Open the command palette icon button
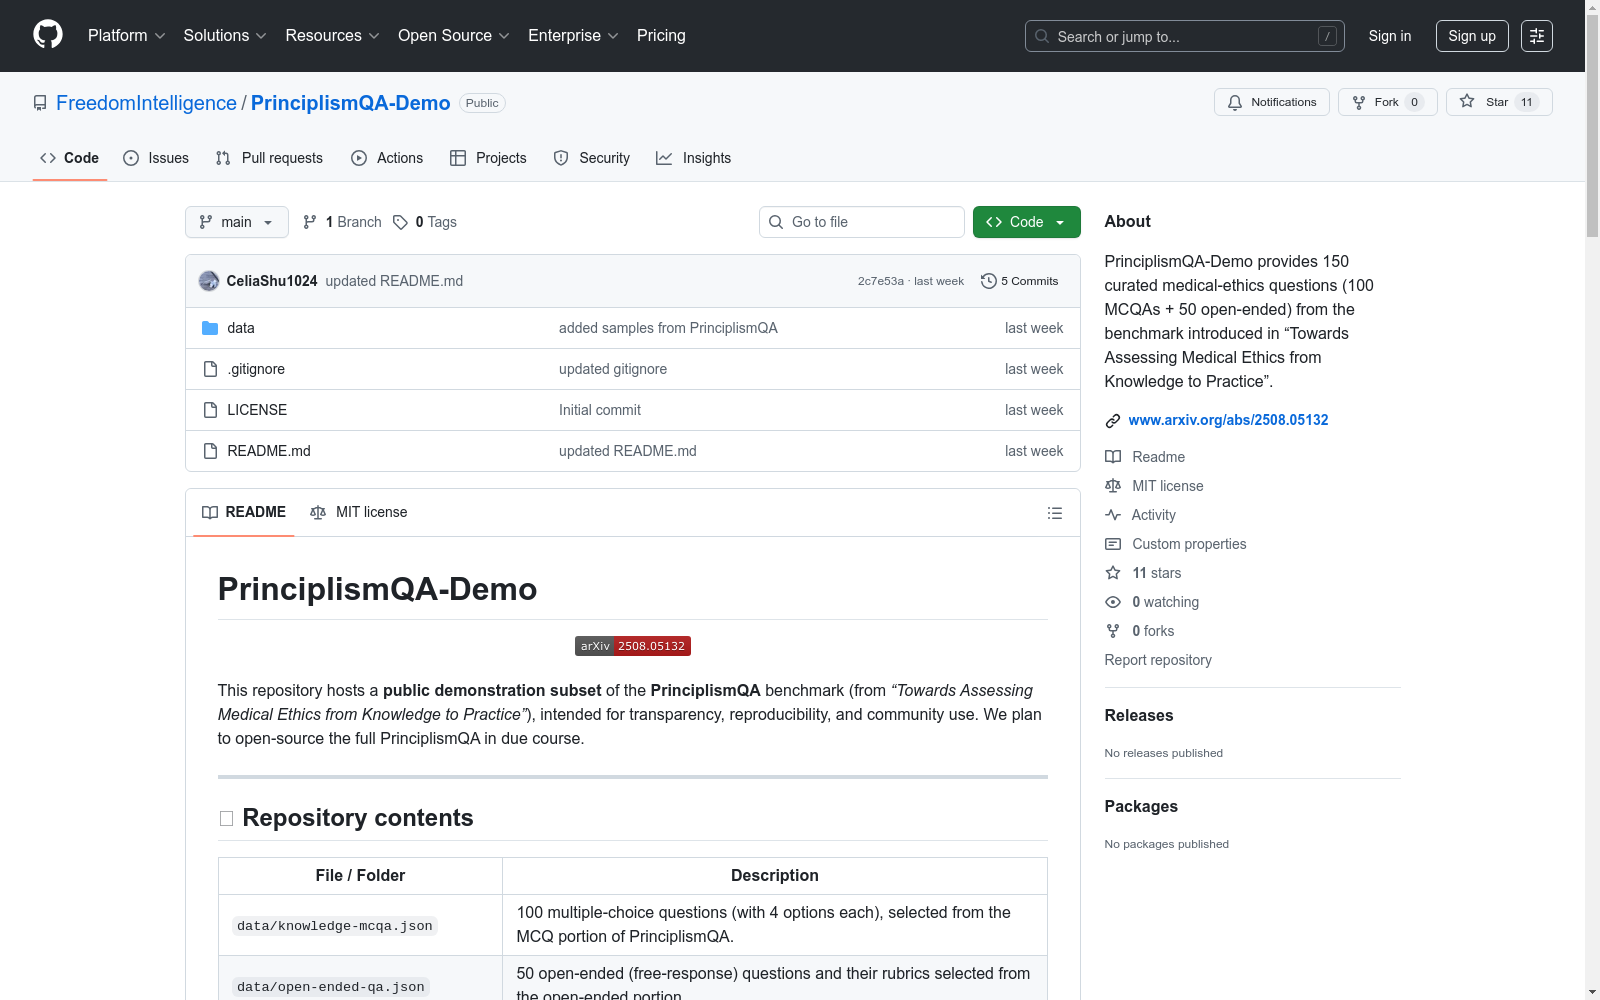This screenshot has width=1600, height=1000. [1537, 36]
